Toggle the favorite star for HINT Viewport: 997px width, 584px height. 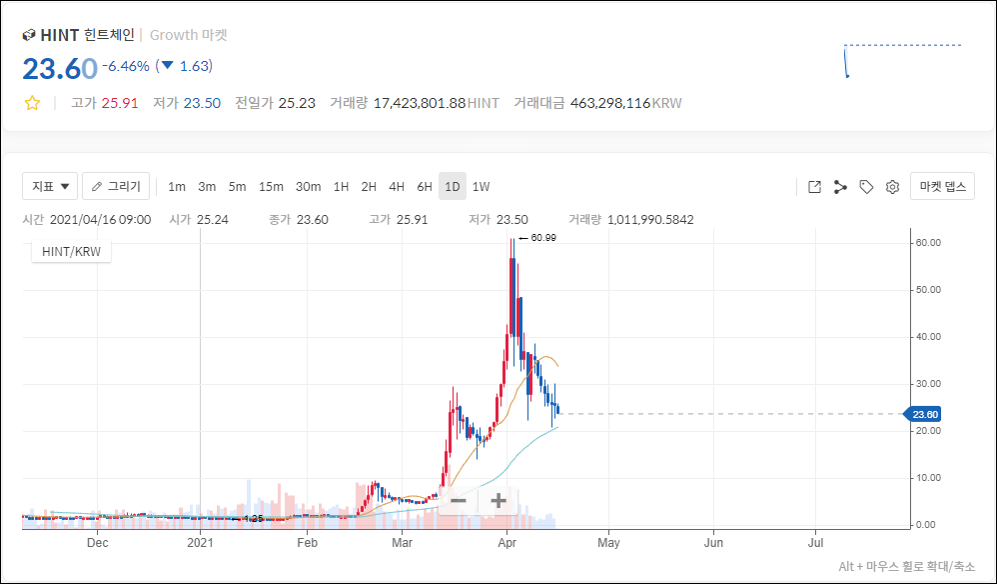click(32, 103)
